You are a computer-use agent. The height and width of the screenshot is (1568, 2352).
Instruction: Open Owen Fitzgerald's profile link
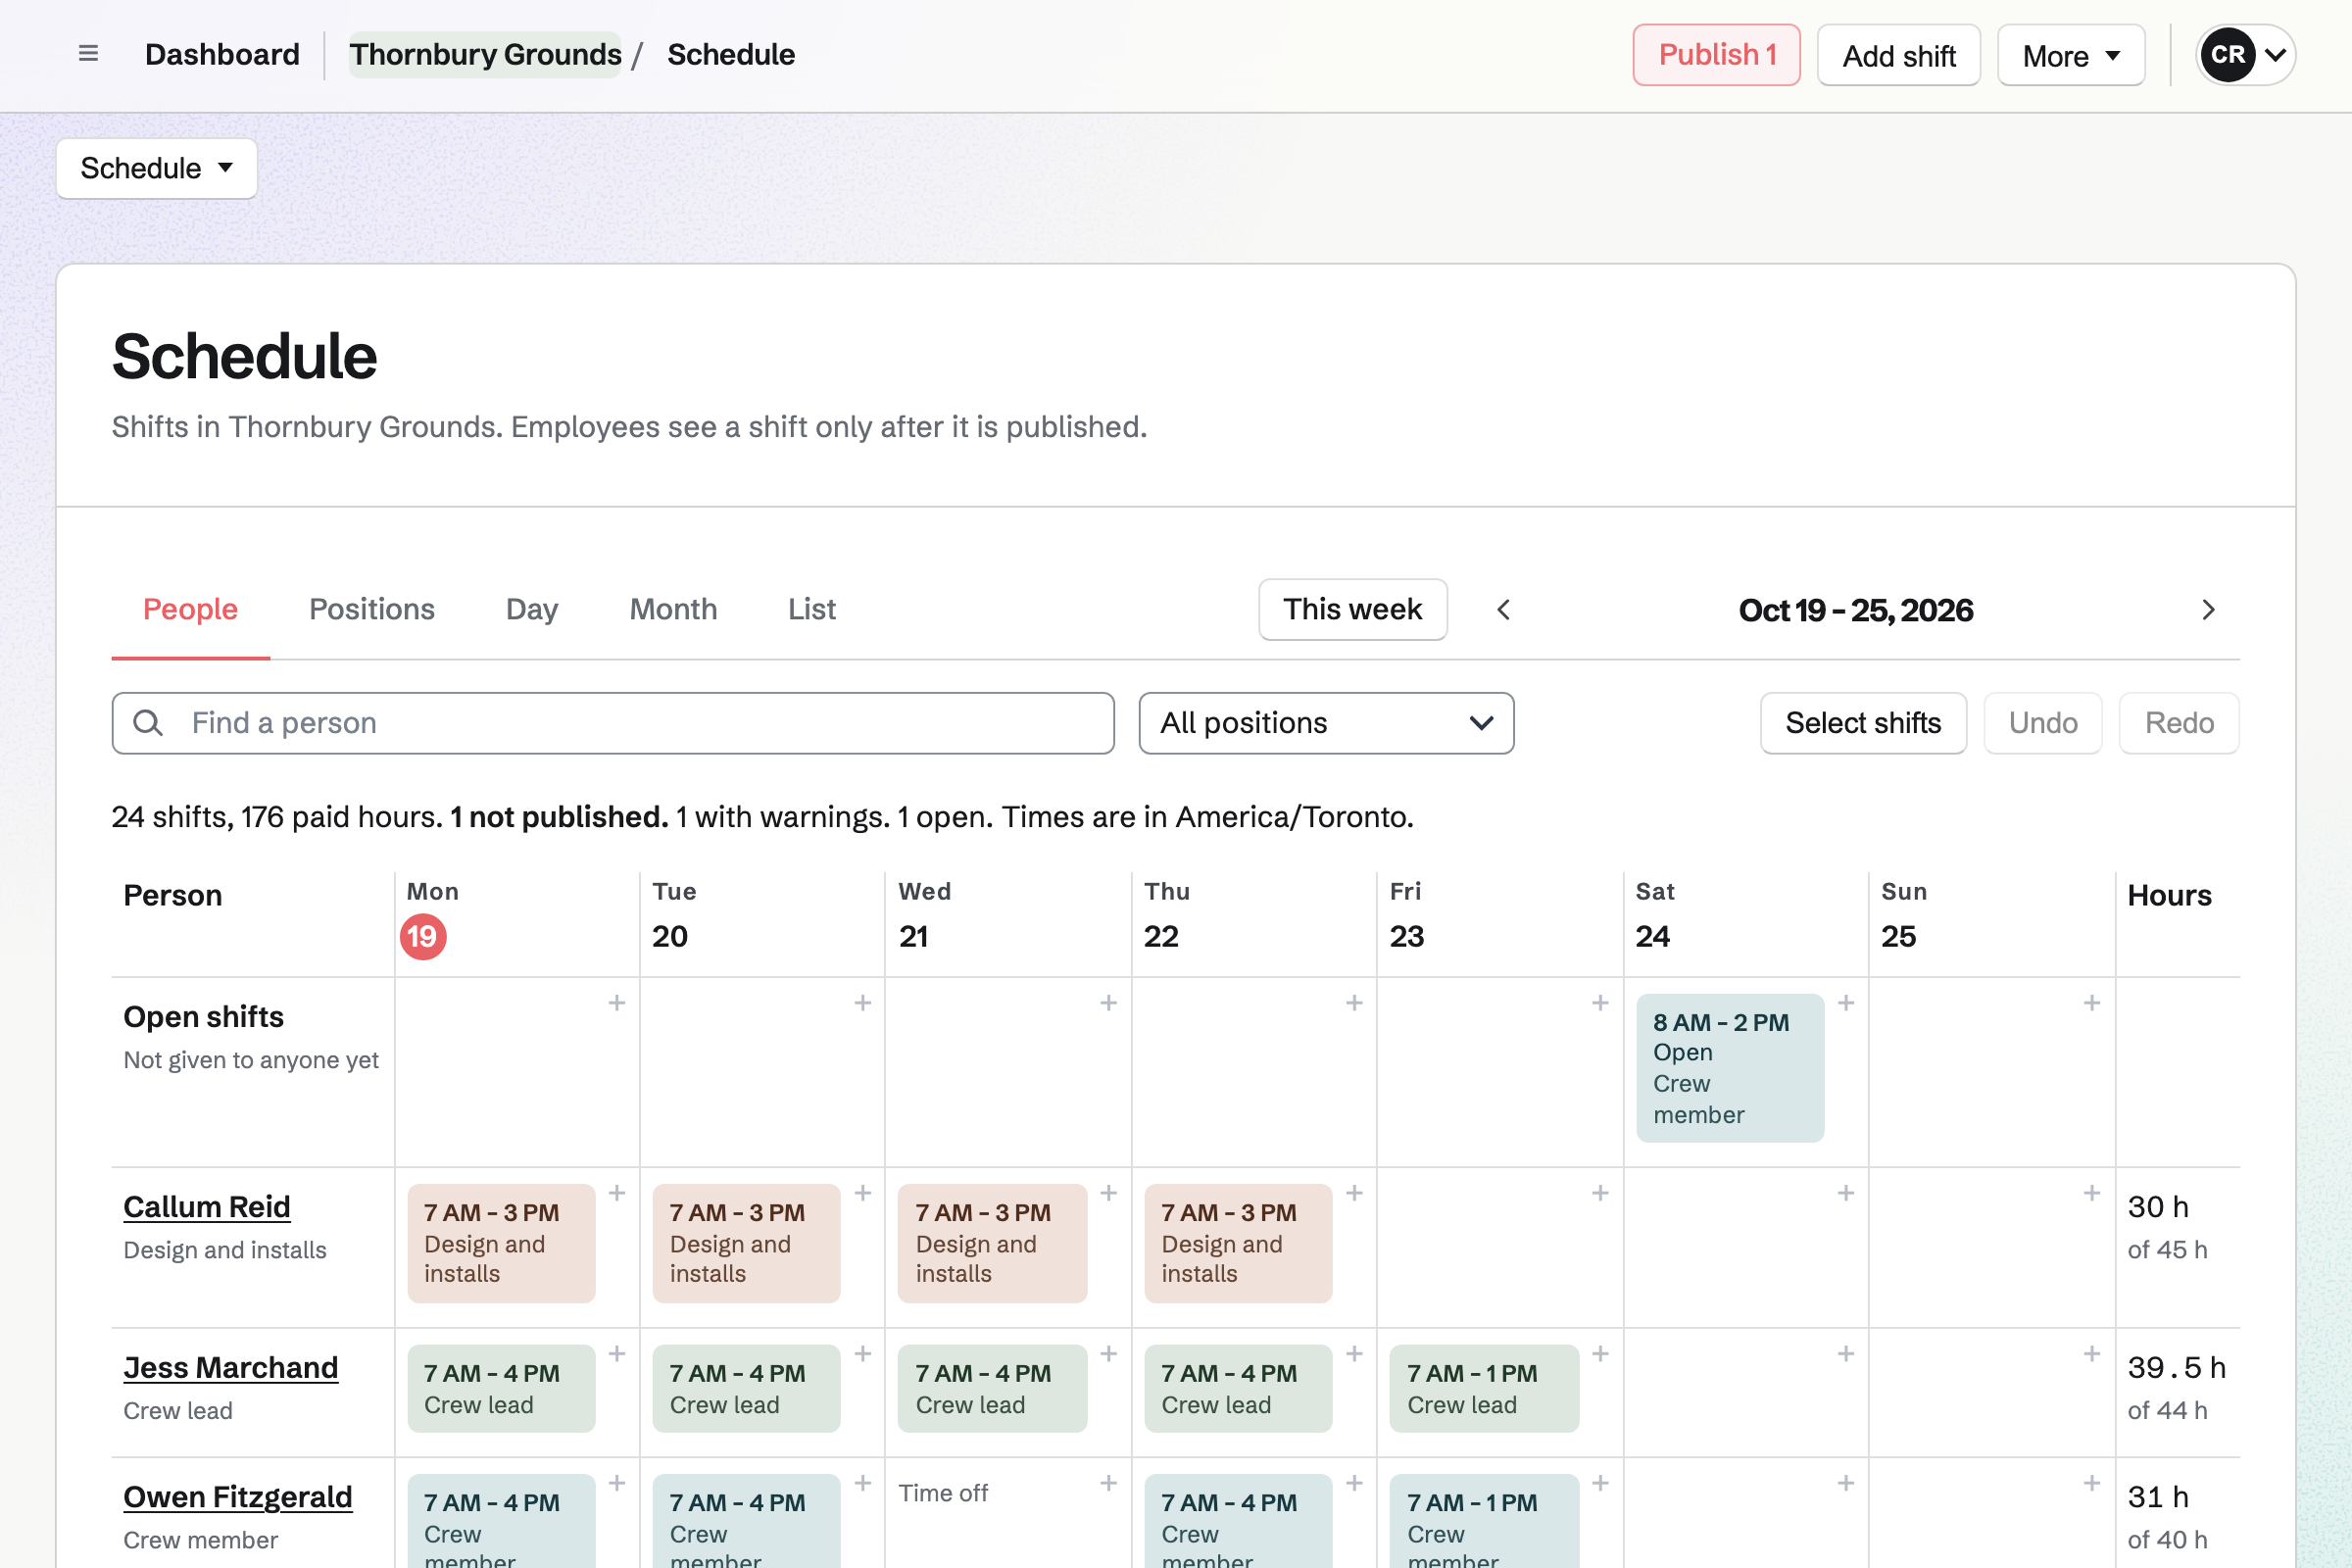238,1497
